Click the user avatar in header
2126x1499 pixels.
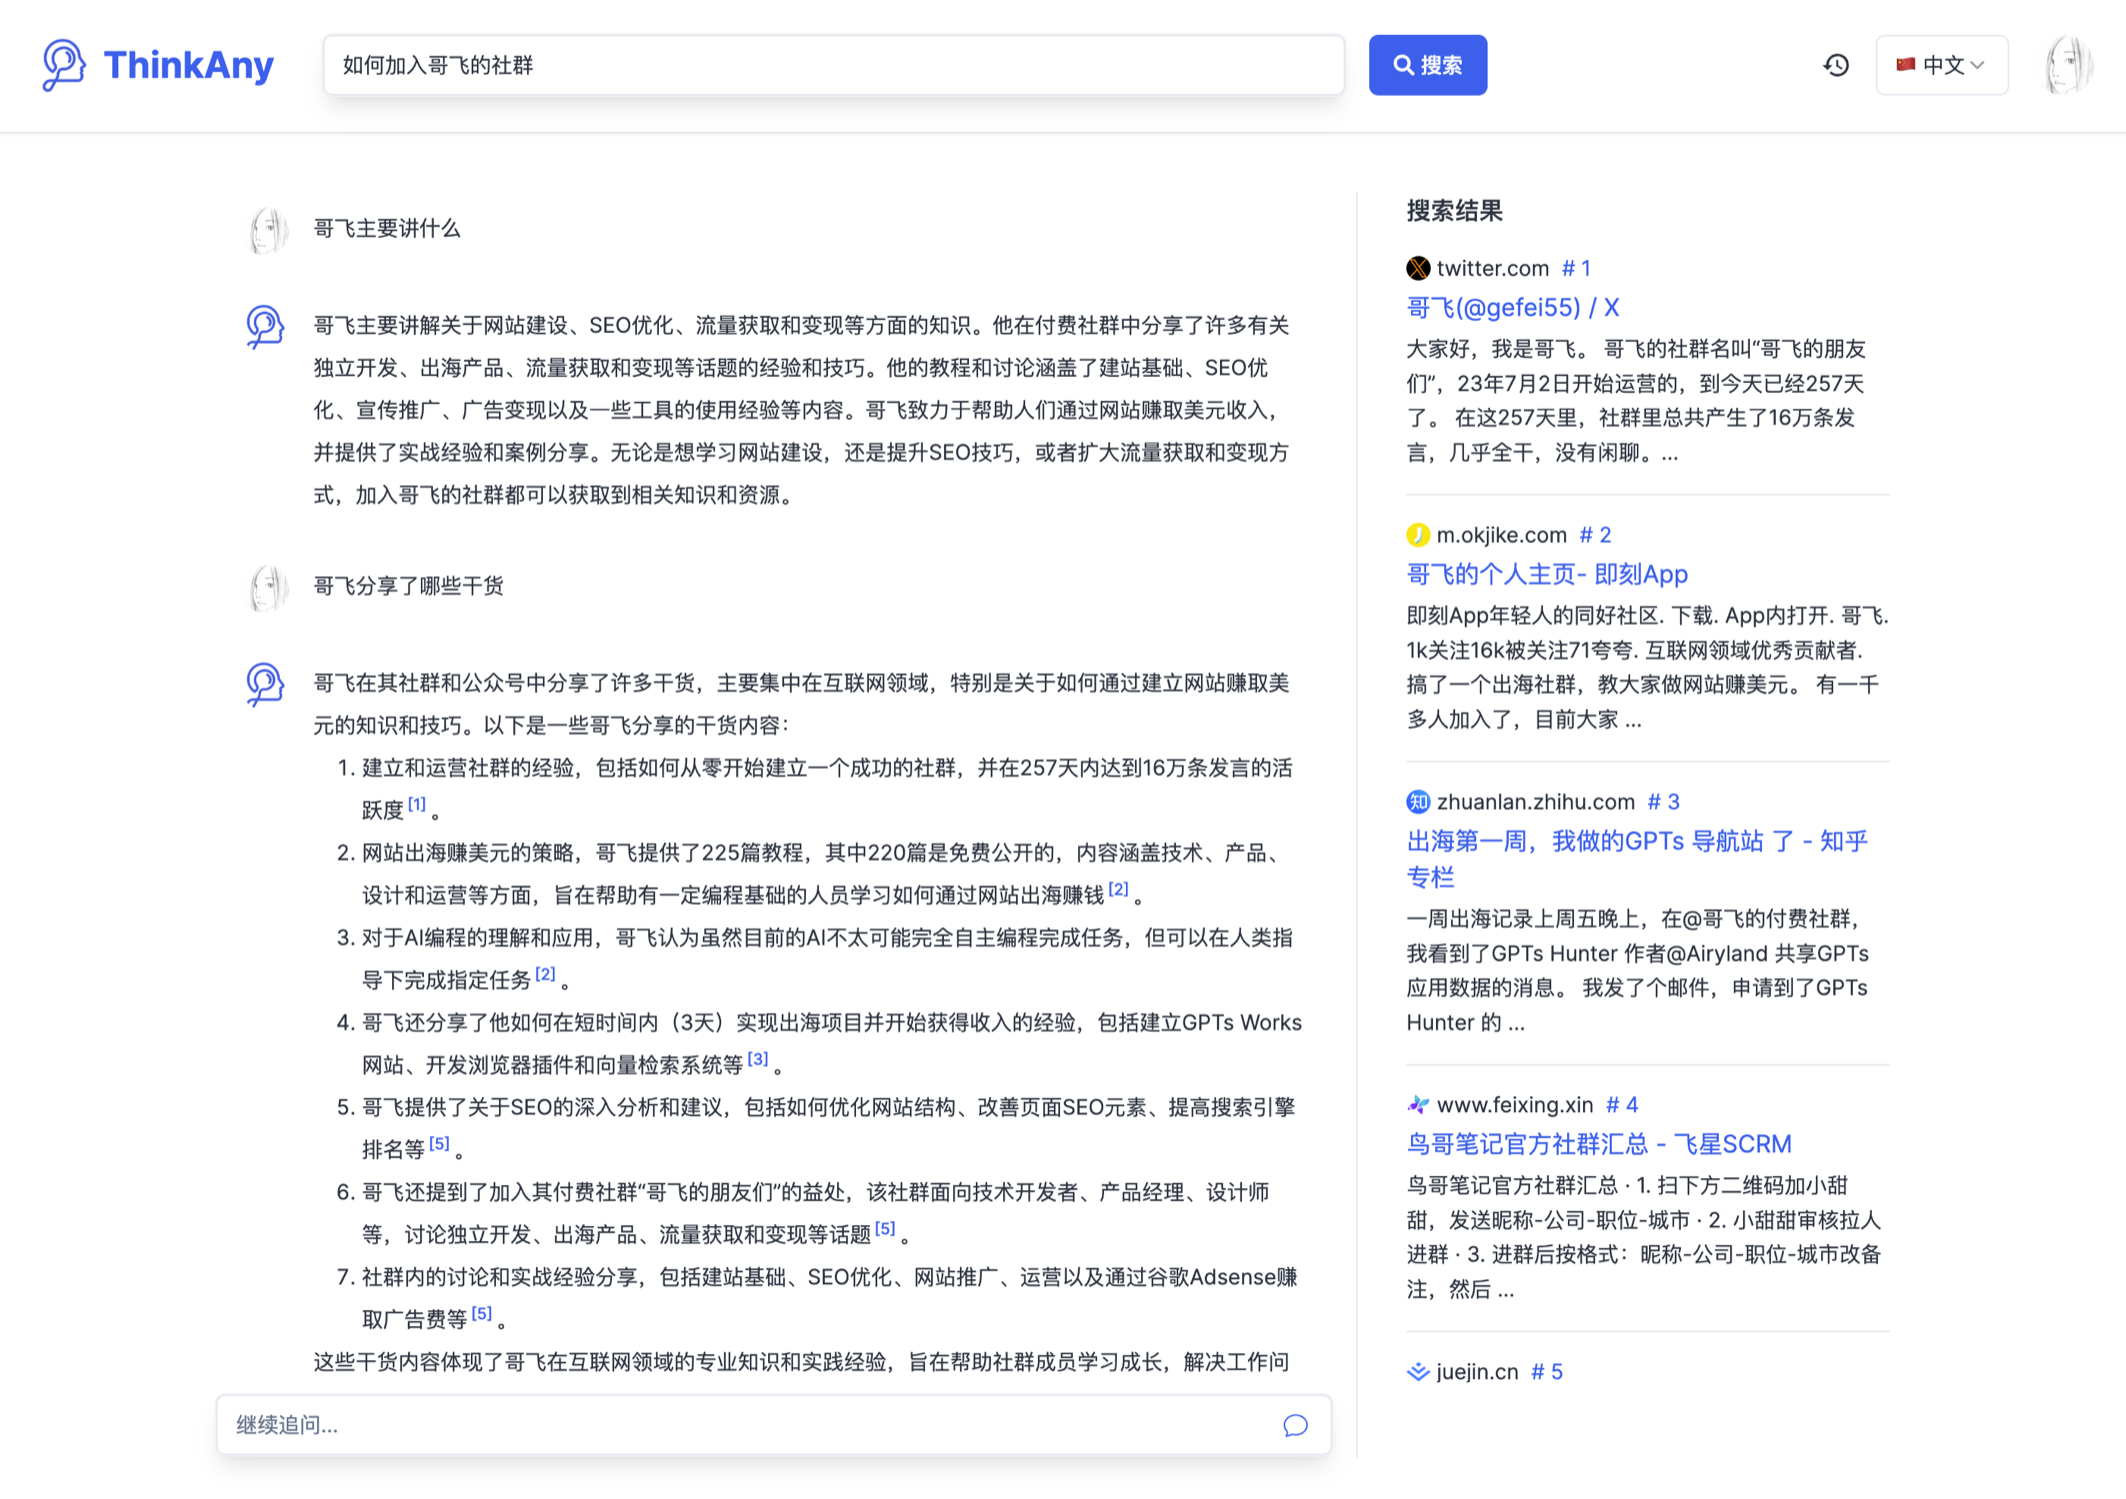coord(2066,65)
